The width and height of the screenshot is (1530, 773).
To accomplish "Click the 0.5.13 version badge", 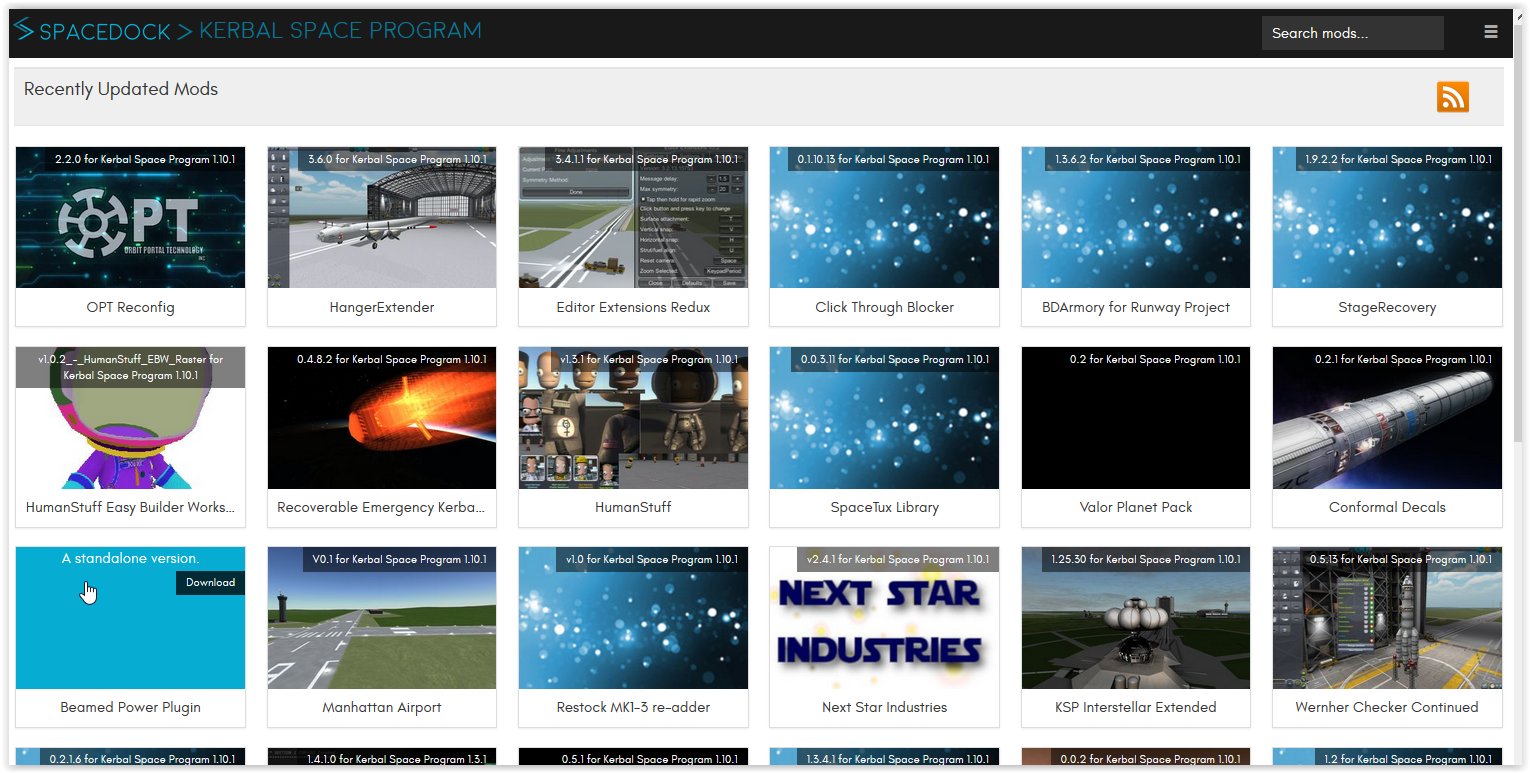I will [1400, 559].
